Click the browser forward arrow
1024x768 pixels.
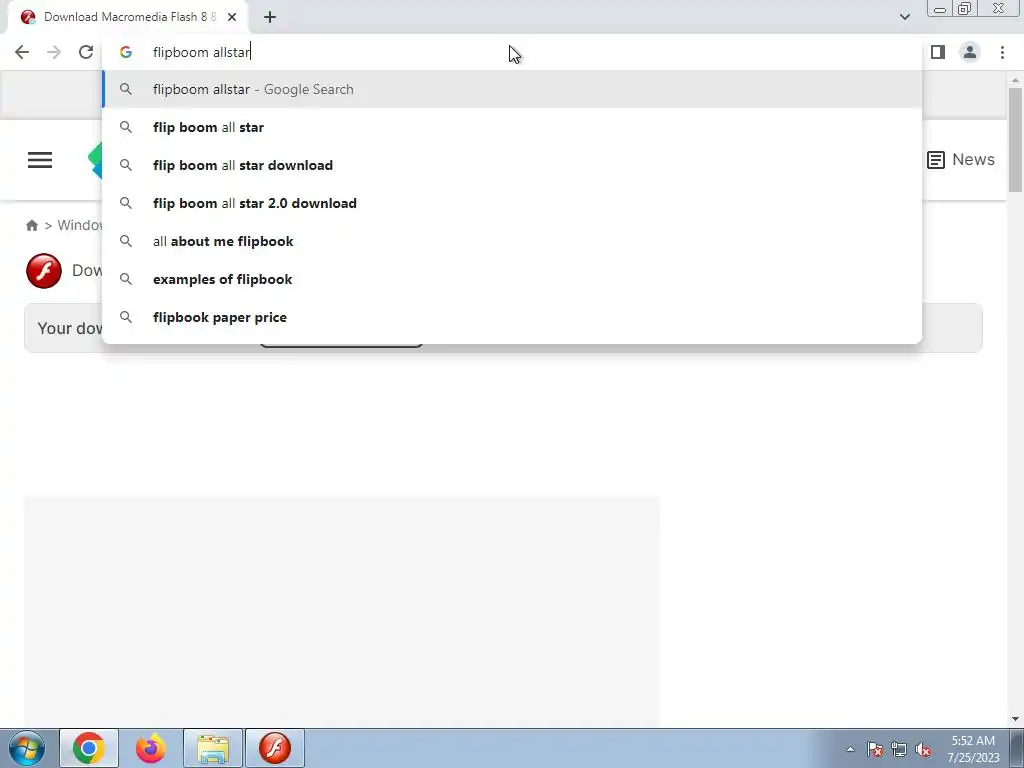point(54,52)
